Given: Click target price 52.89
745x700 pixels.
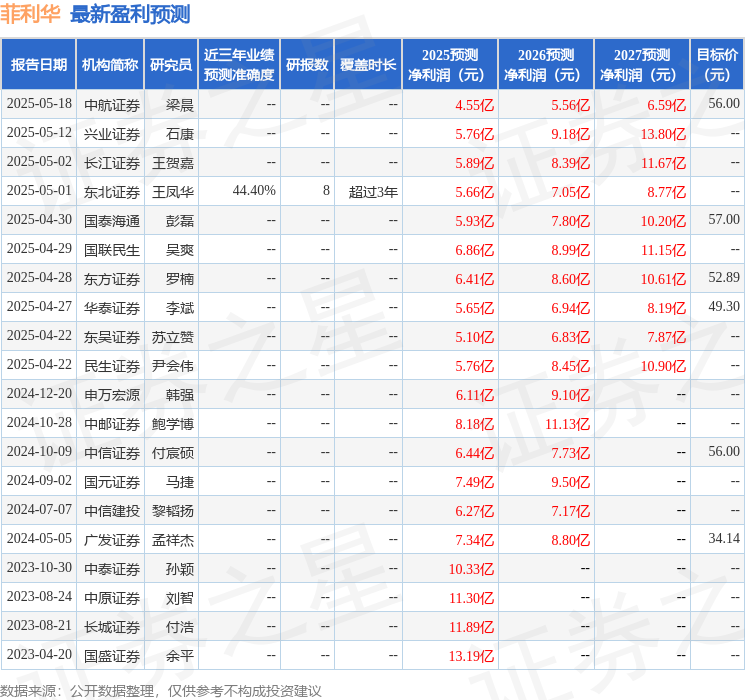Looking at the screenshot, I should [x=724, y=278].
